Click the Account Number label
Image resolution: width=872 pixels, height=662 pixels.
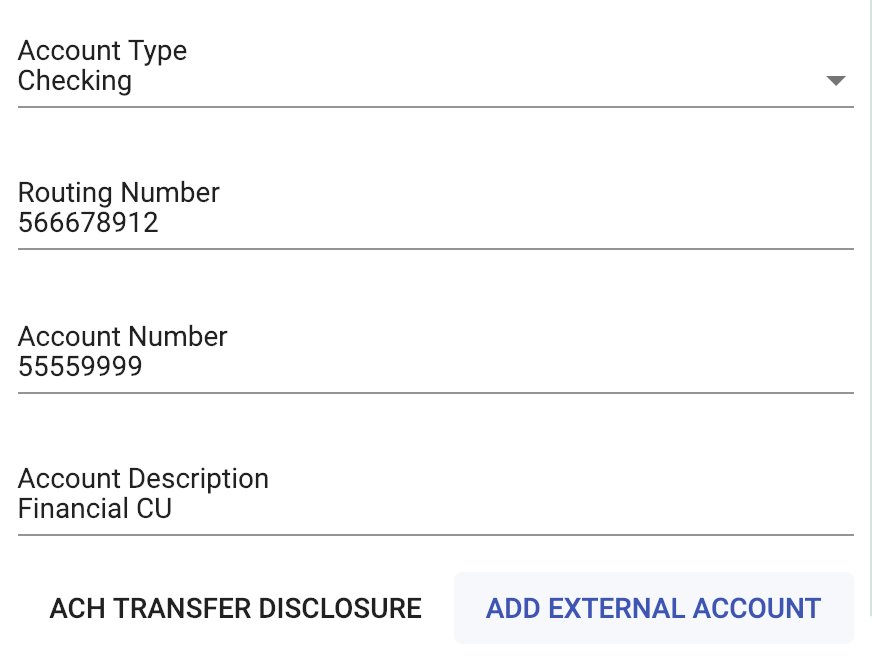pyautogui.click(x=121, y=337)
